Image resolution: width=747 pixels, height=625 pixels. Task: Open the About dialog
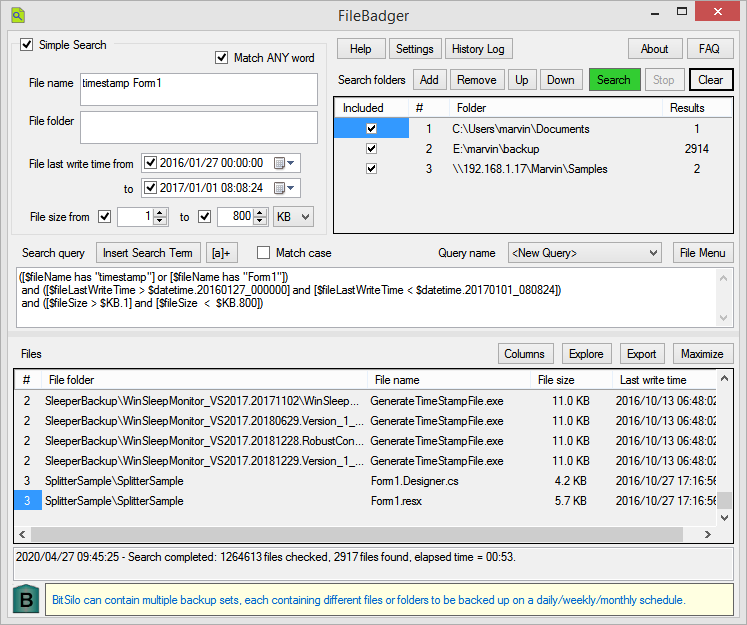point(655,49)
